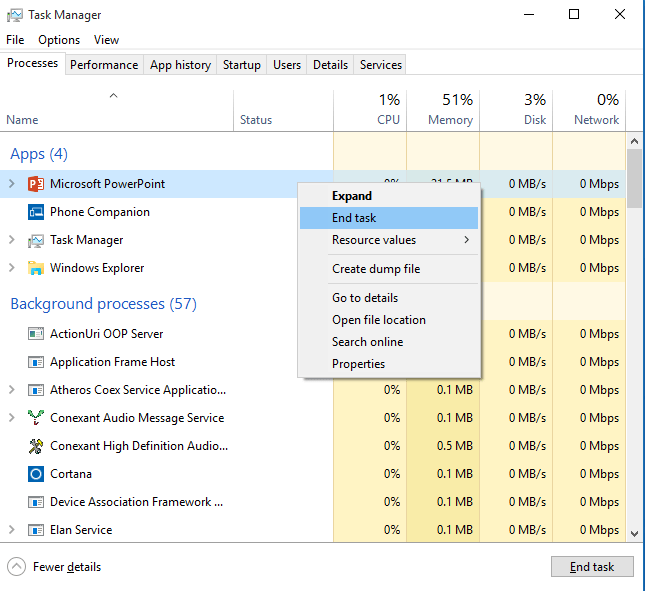Screen dimensions: 645x591
Task: Click the Cortana circle icon
Action: [x=36, y=474]
